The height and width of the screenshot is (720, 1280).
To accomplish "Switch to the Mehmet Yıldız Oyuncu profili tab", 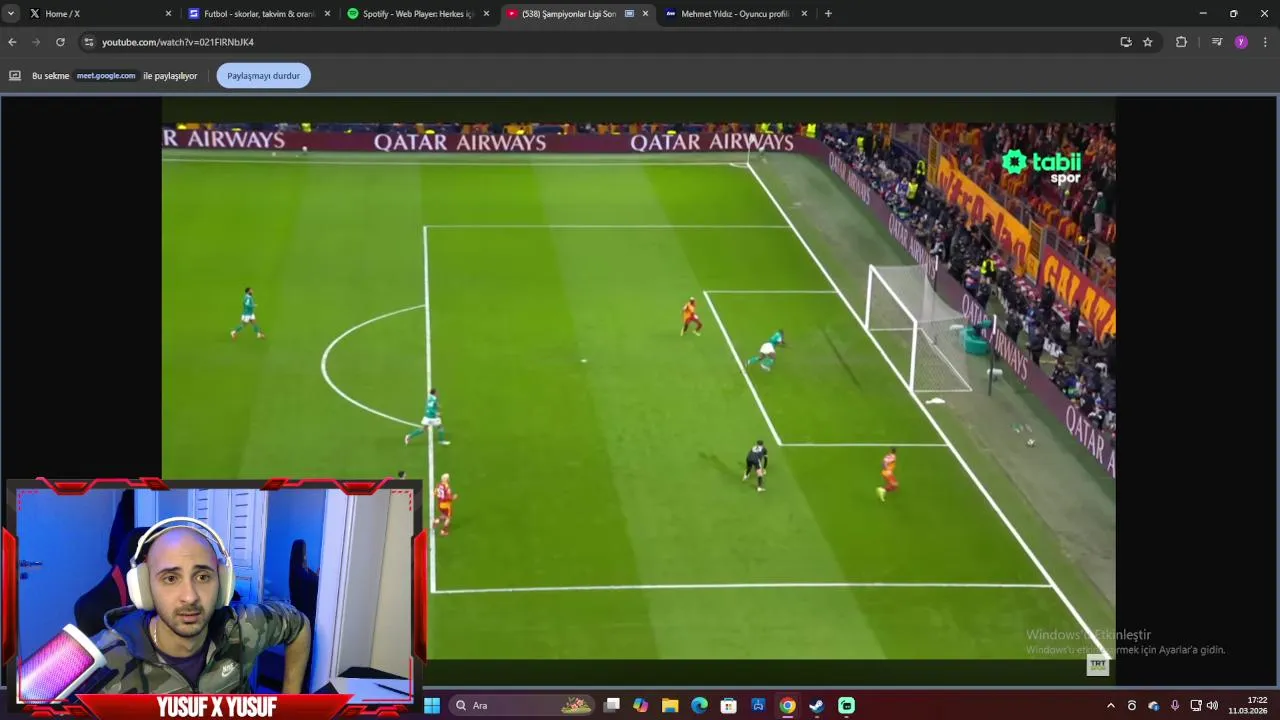I will 736,14.
